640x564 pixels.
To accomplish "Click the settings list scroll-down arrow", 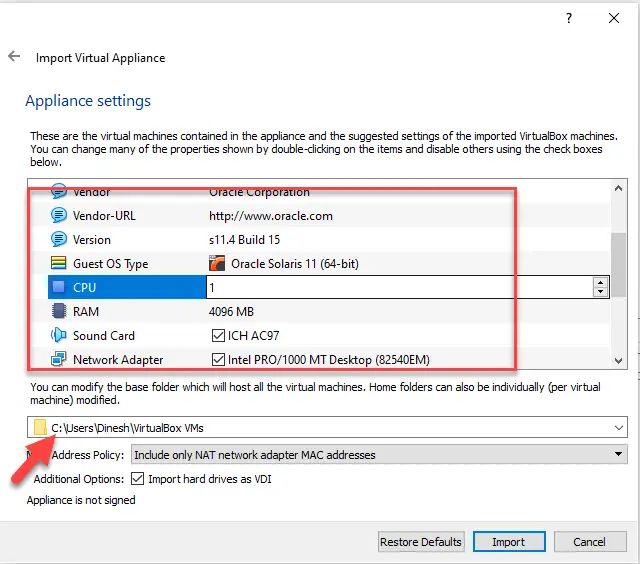I will click(618, 361).
